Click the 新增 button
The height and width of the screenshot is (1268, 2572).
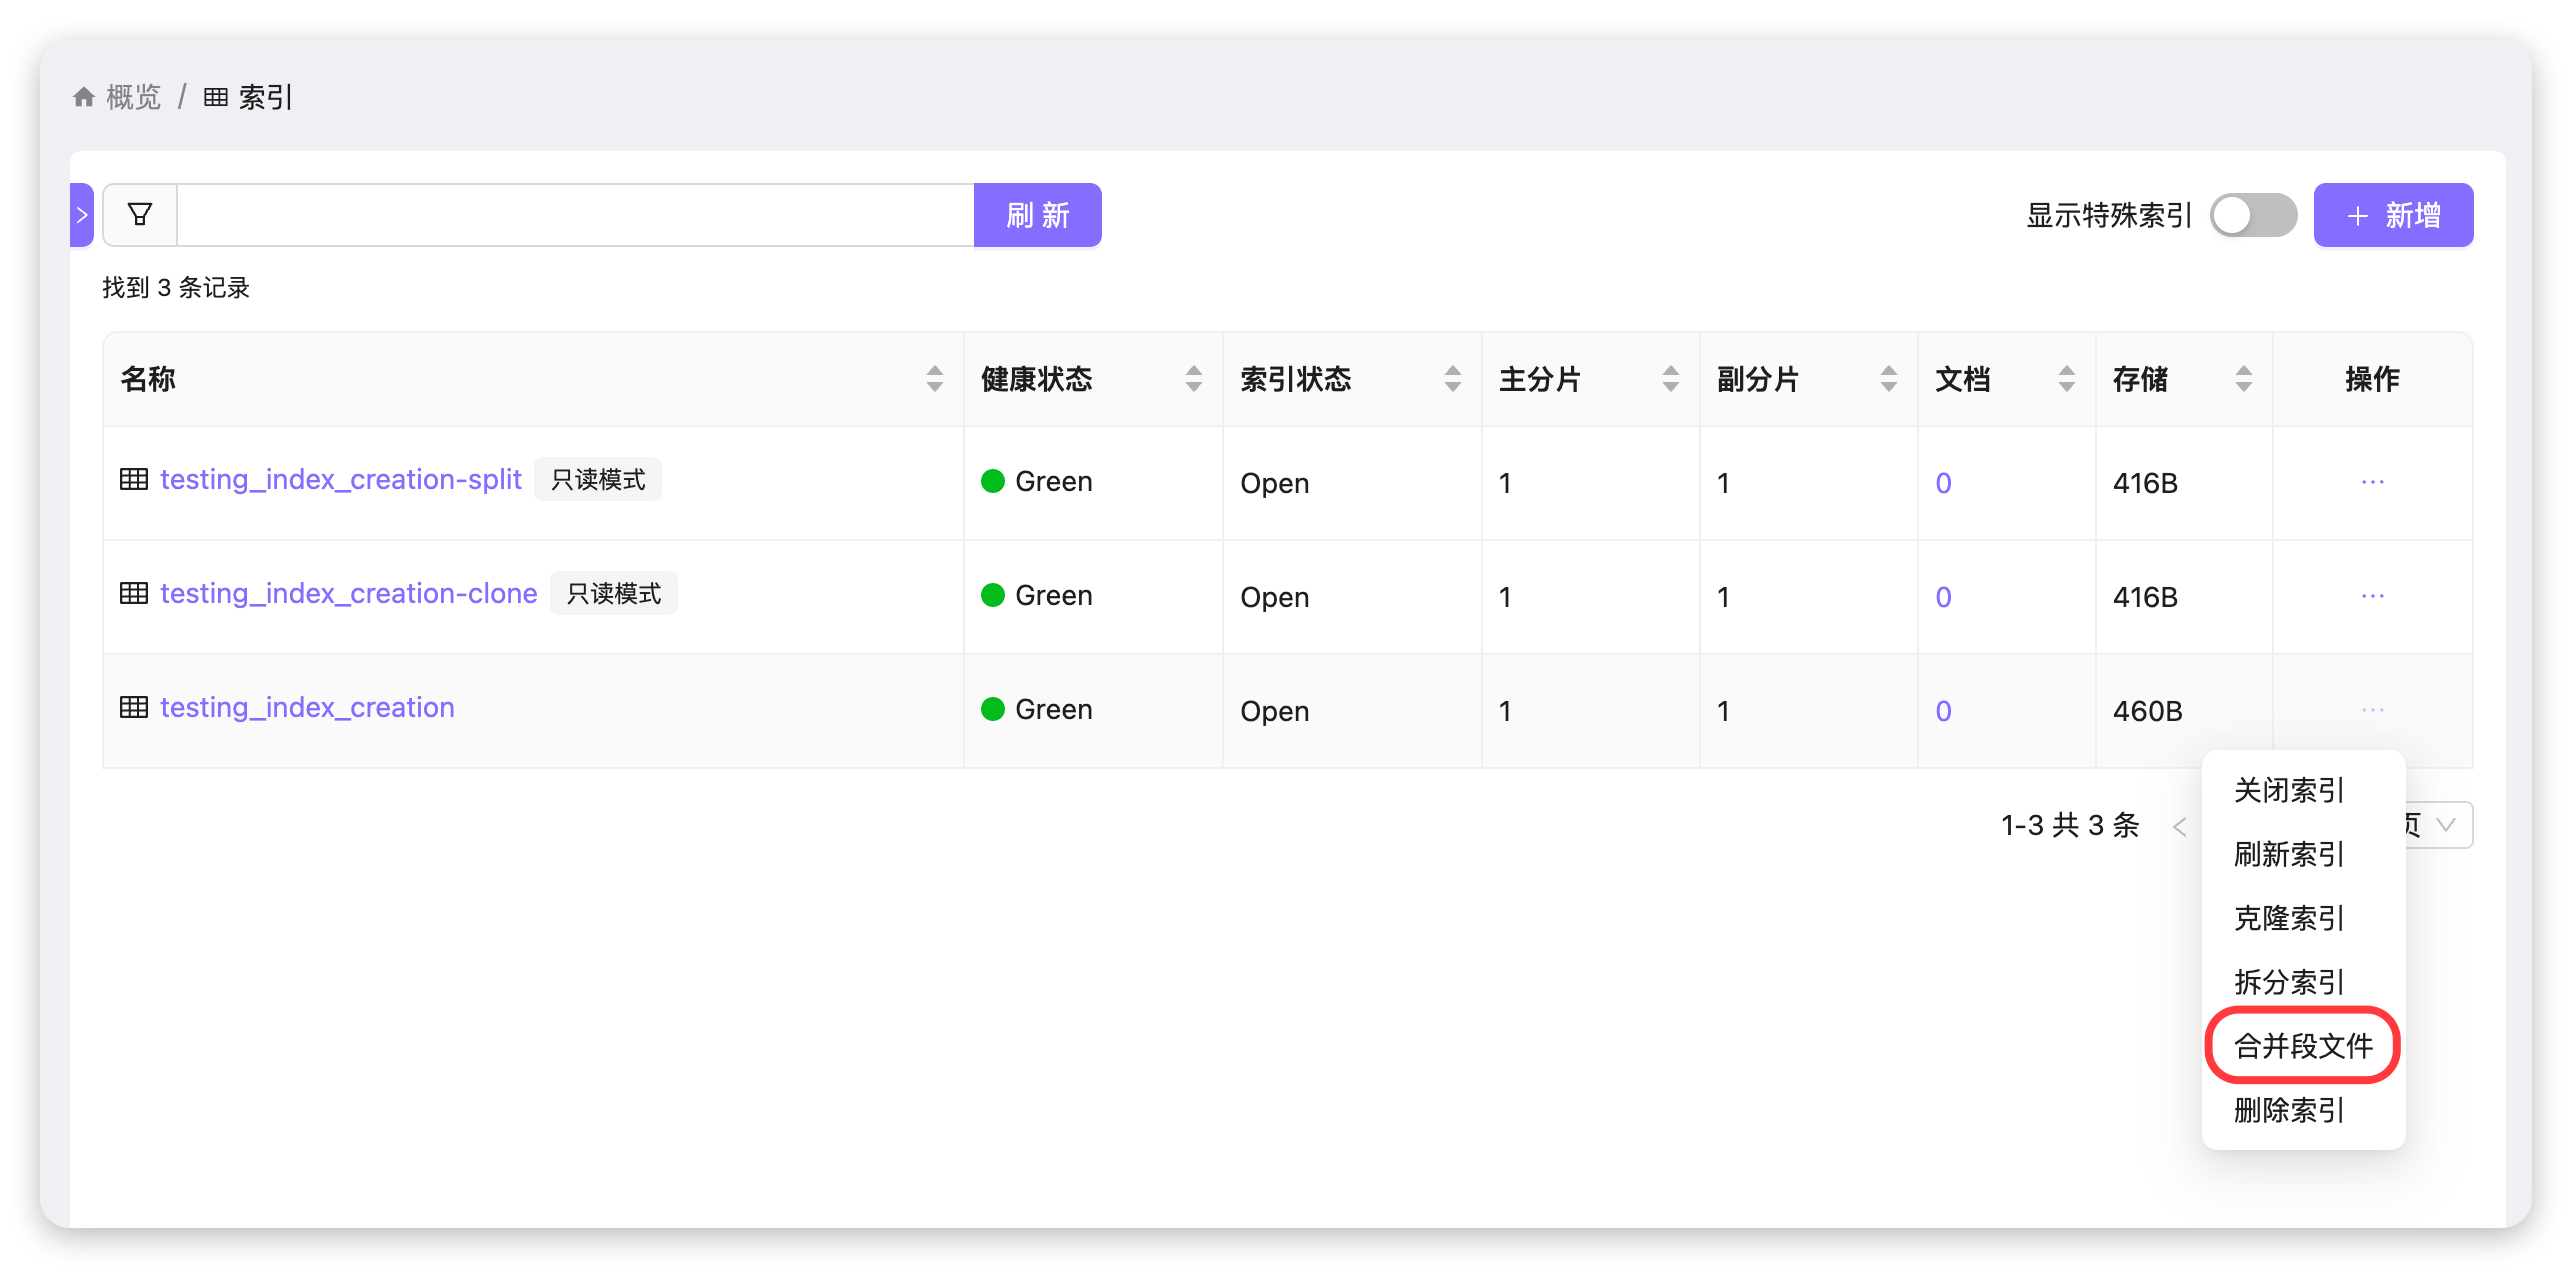tap(2392, 215)
